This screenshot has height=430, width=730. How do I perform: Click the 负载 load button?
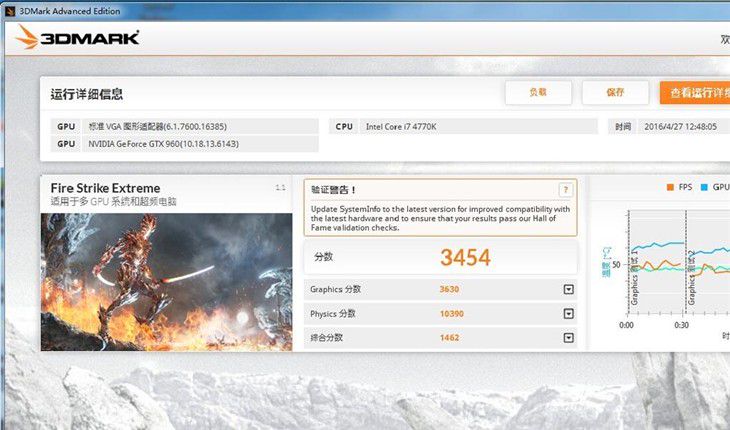[538, 92]
